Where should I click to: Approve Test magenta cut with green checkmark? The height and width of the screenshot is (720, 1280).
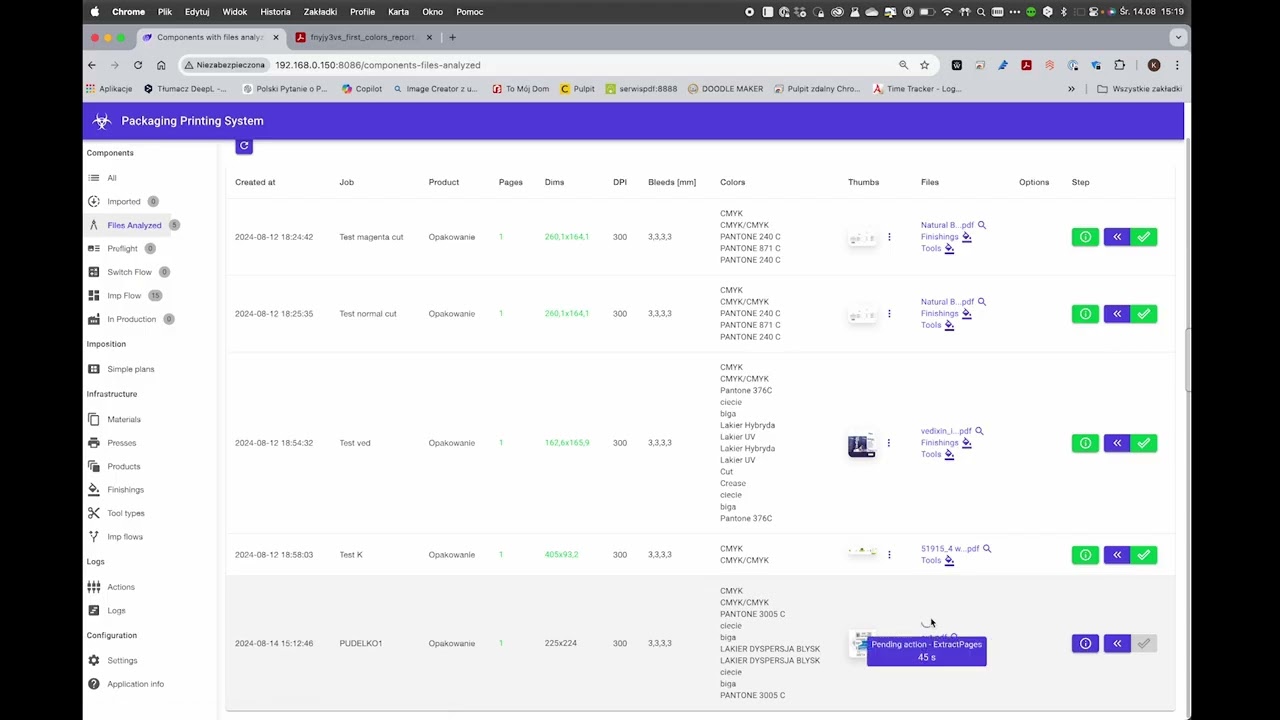tap(1144, 237)
